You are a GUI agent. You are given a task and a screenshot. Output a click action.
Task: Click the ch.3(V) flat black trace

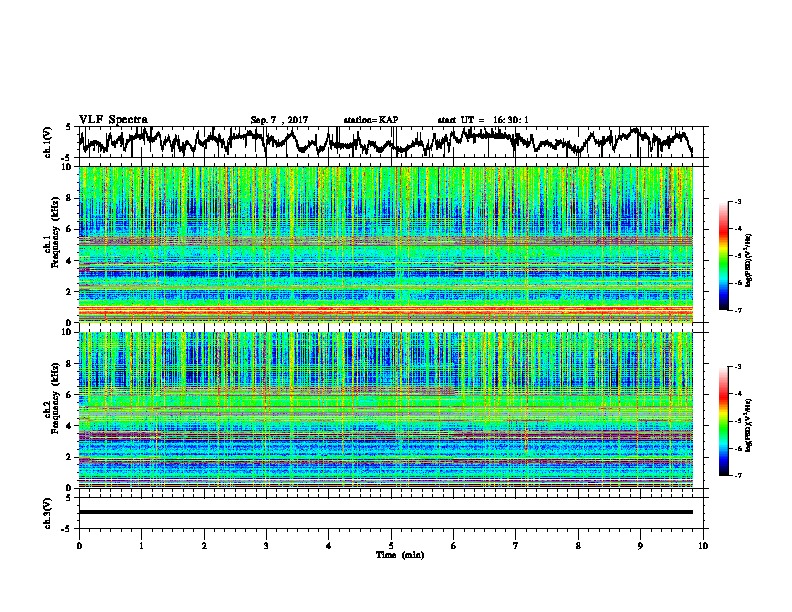[386, 512]
